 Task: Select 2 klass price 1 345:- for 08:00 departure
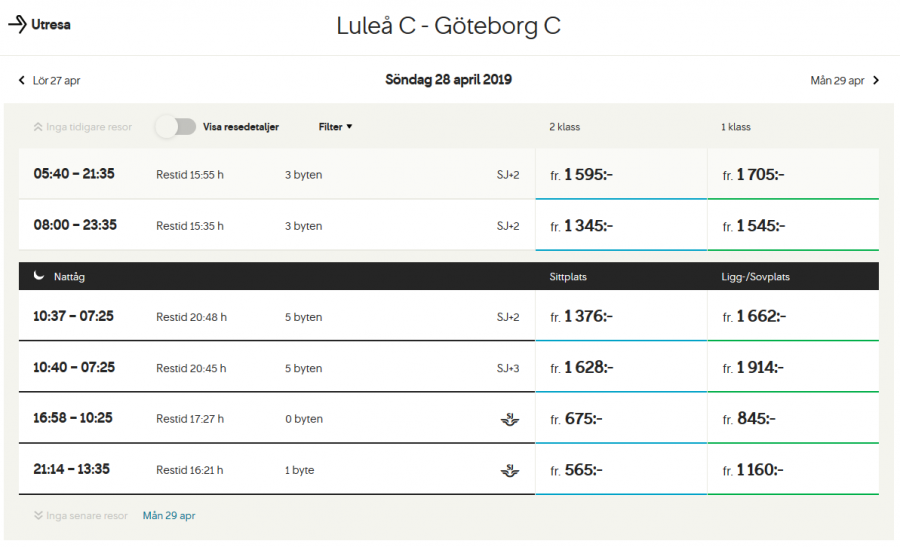pyautogui.click(x=621, y=226)
